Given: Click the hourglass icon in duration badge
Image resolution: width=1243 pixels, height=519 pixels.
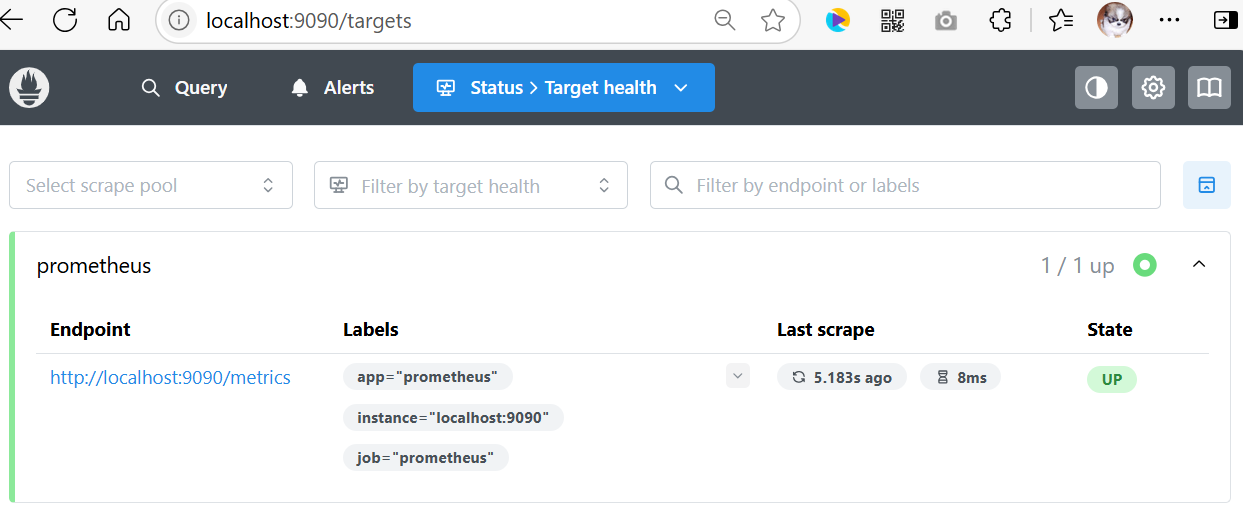Looking at the screenshot, I should 943,377.
